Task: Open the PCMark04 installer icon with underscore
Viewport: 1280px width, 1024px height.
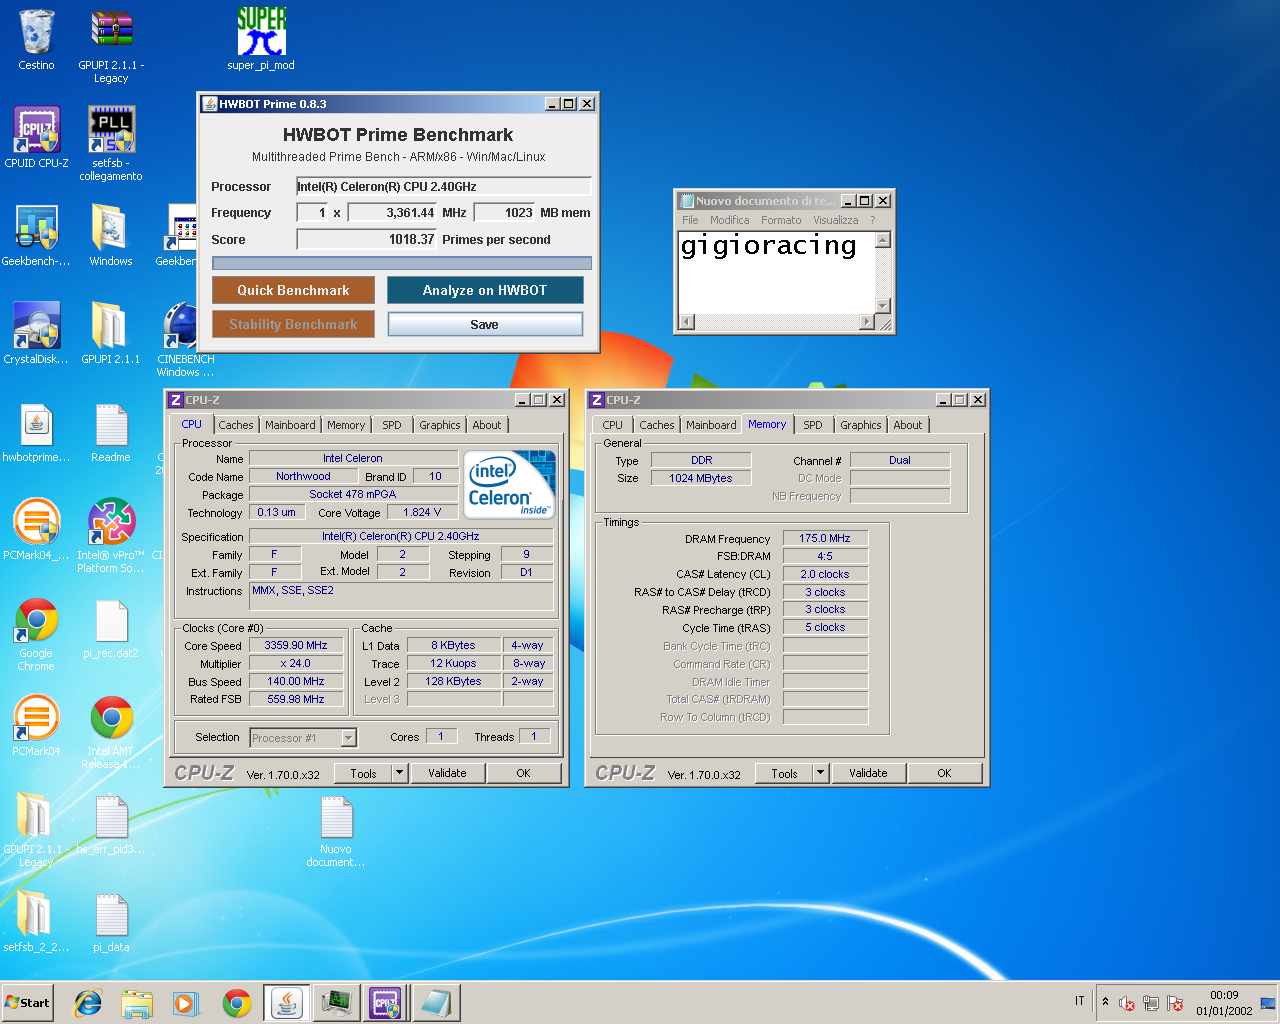Action: pyautogui.click(x=36, y=530)
